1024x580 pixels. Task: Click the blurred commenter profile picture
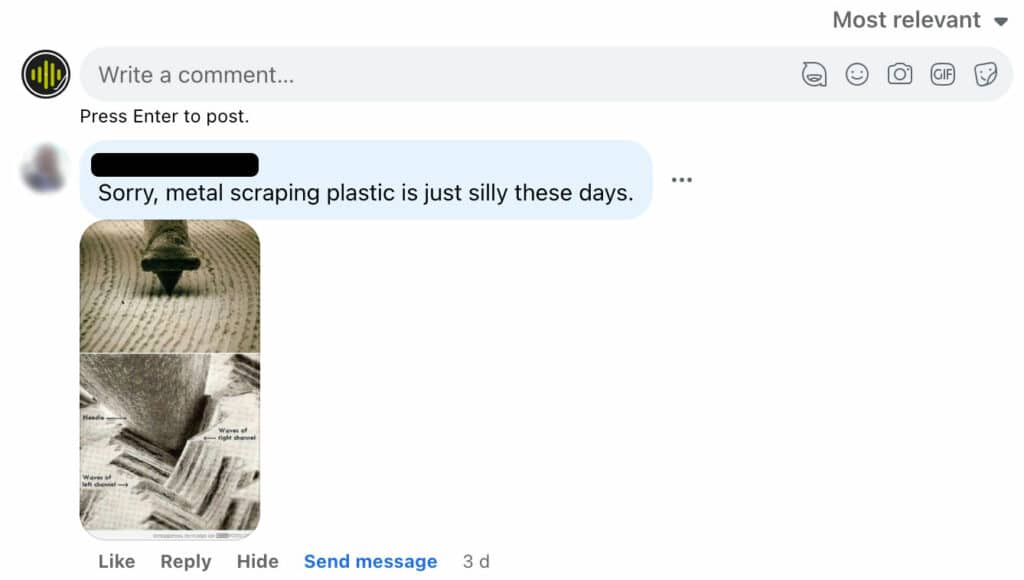[x=44, y=168]
